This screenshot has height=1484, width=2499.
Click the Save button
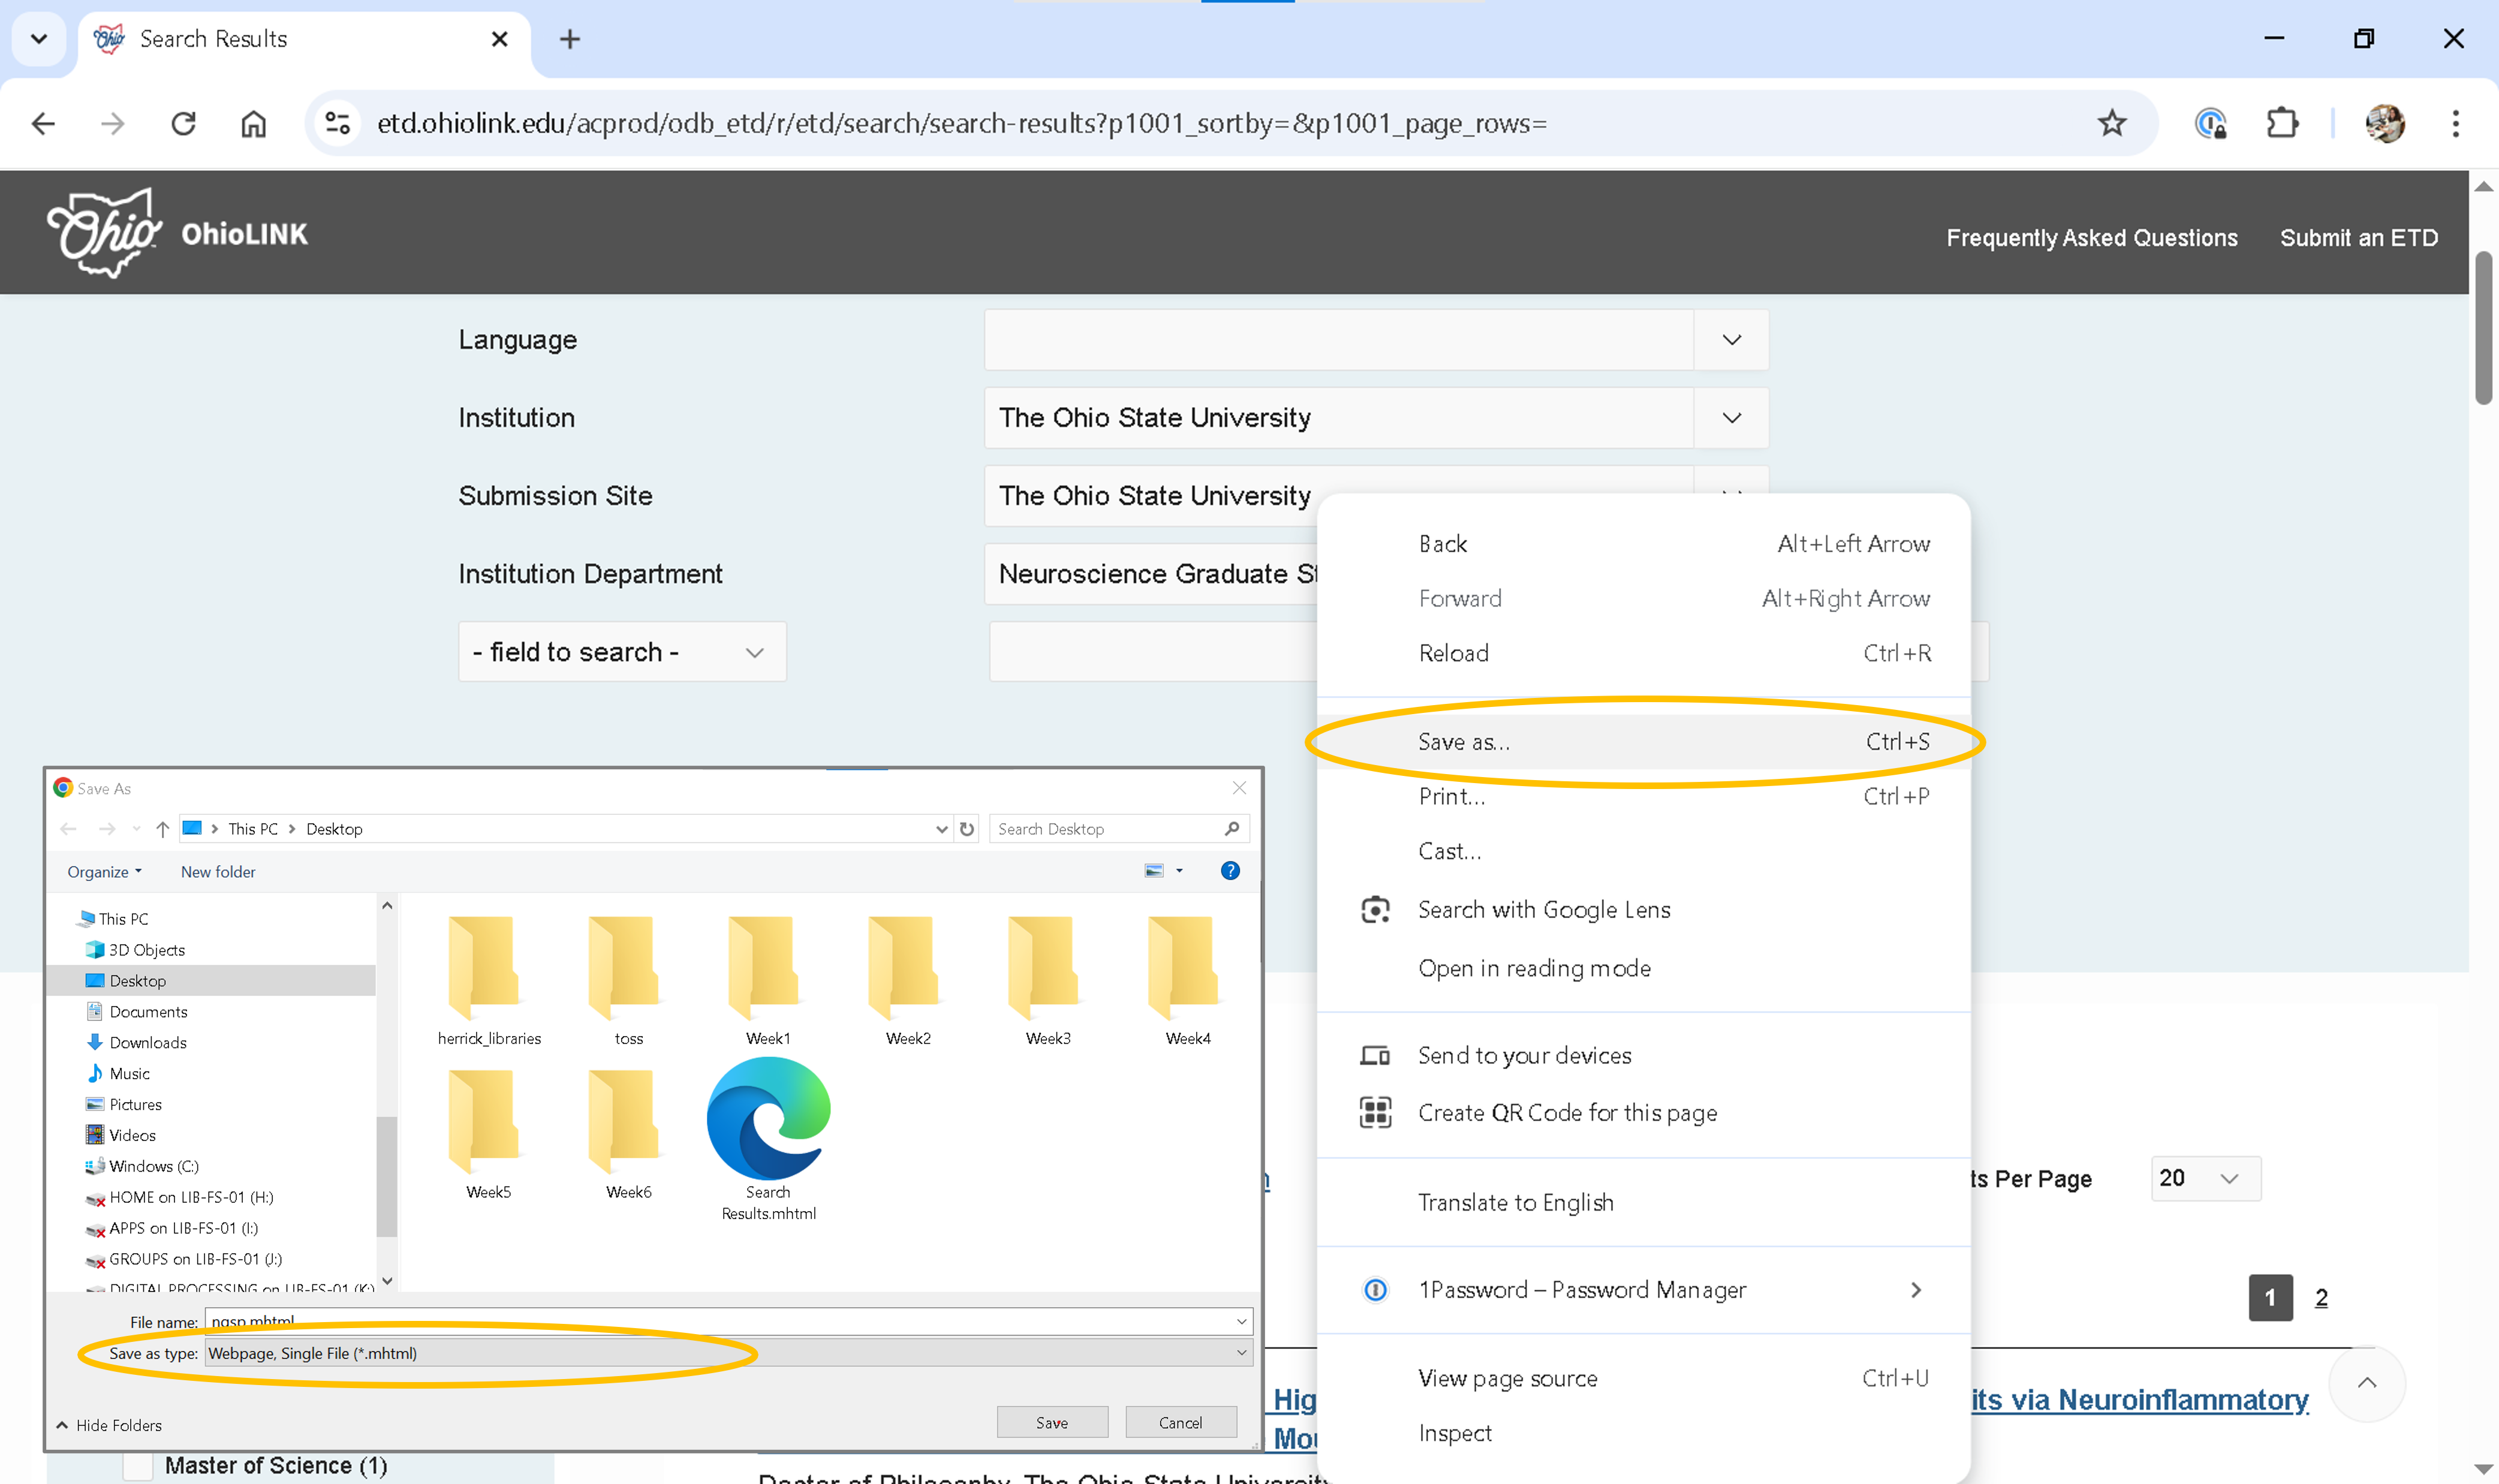click(x=1052, y=1421)
